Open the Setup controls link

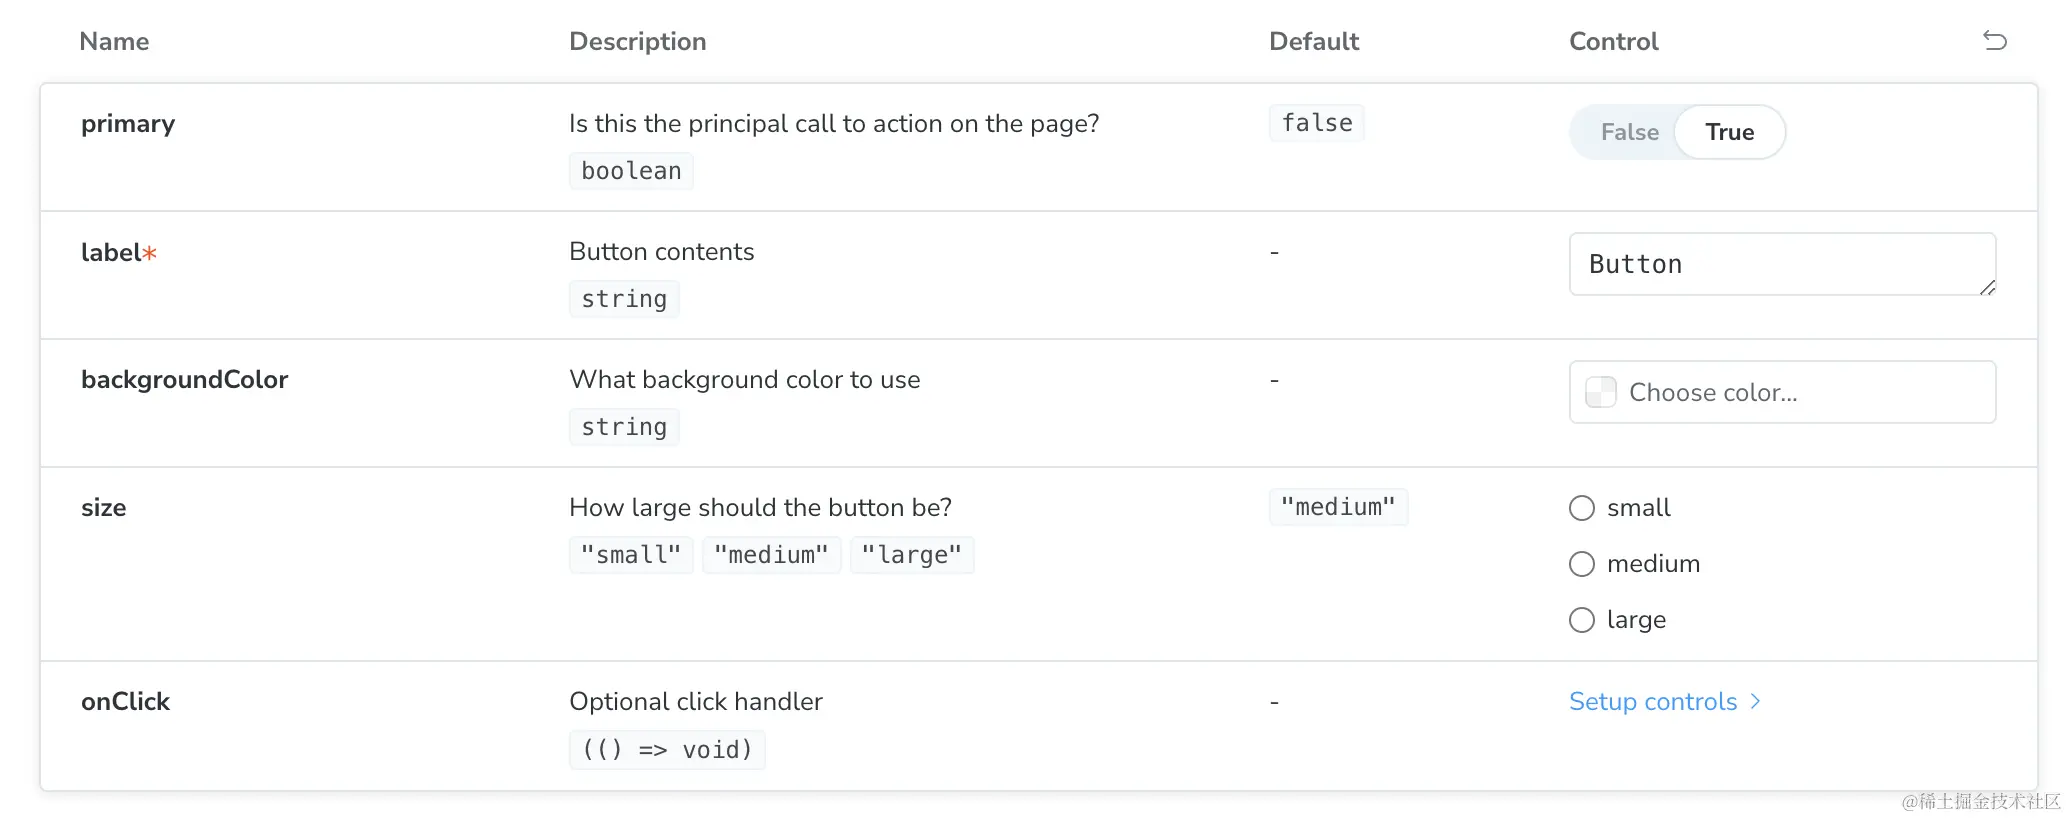point(1653,702)
